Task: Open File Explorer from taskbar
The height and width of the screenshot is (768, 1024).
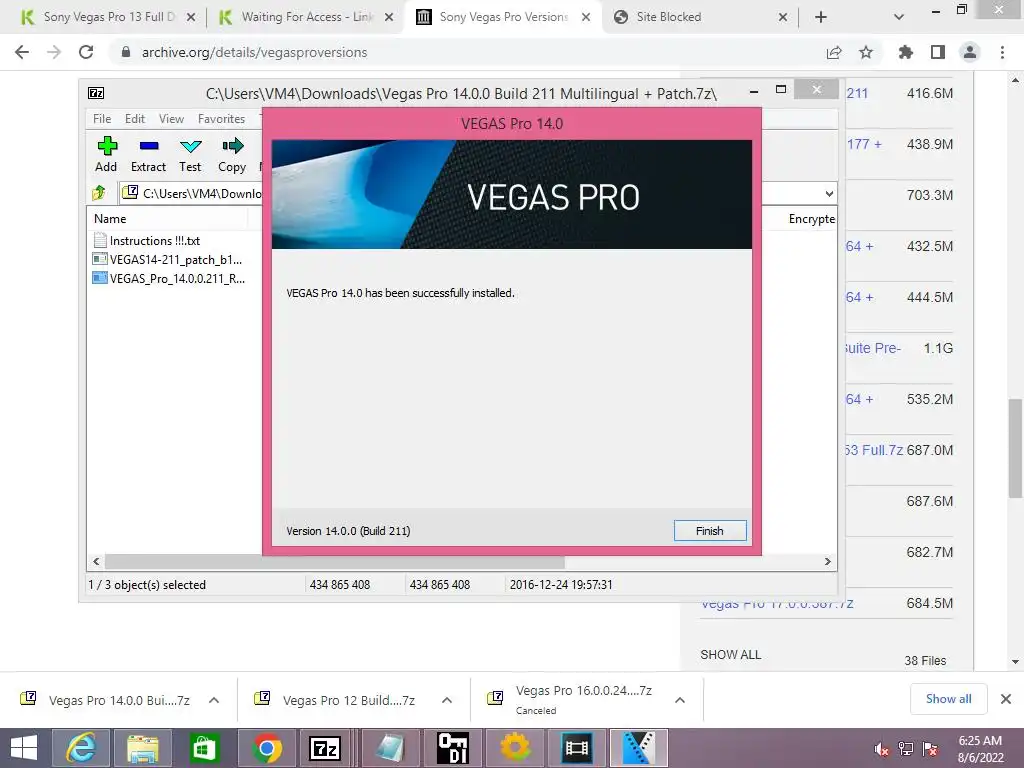Action: tap(142, 748)
